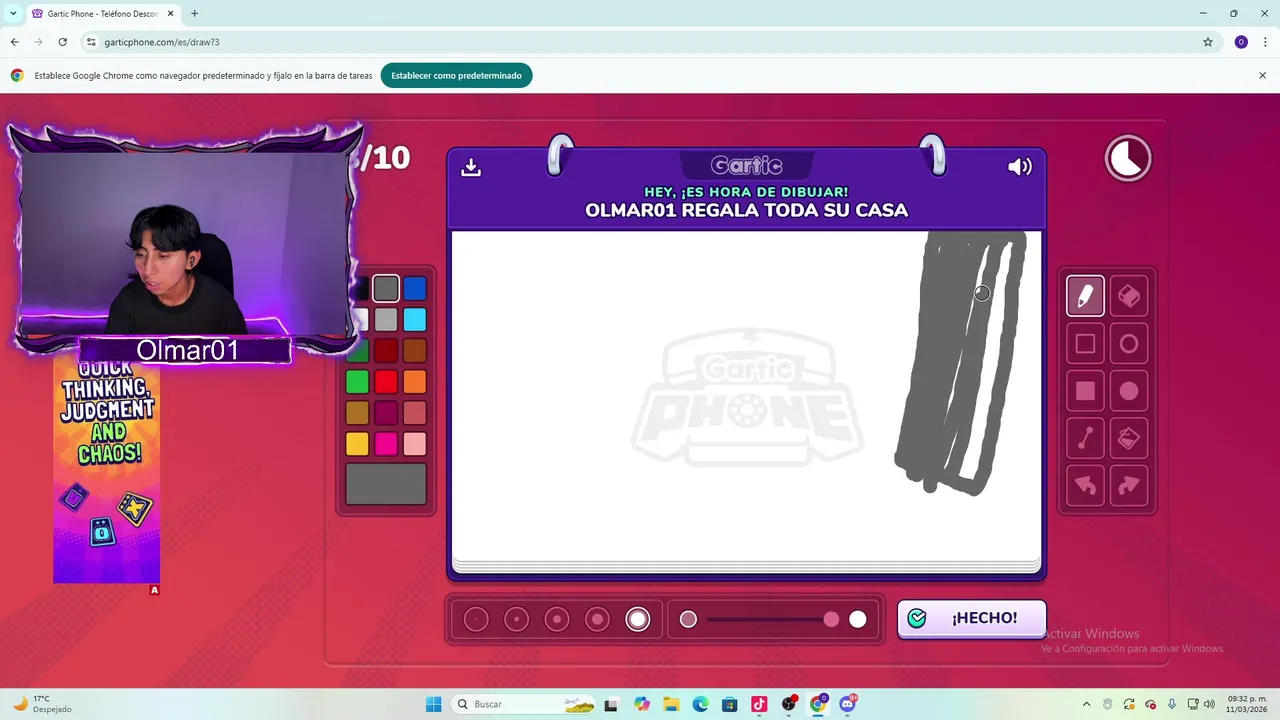This screenshot has height=720, width=1280.
Task: Select the paint bucket fill tool
Action: pyautogui.click(x=1129, y=438)
